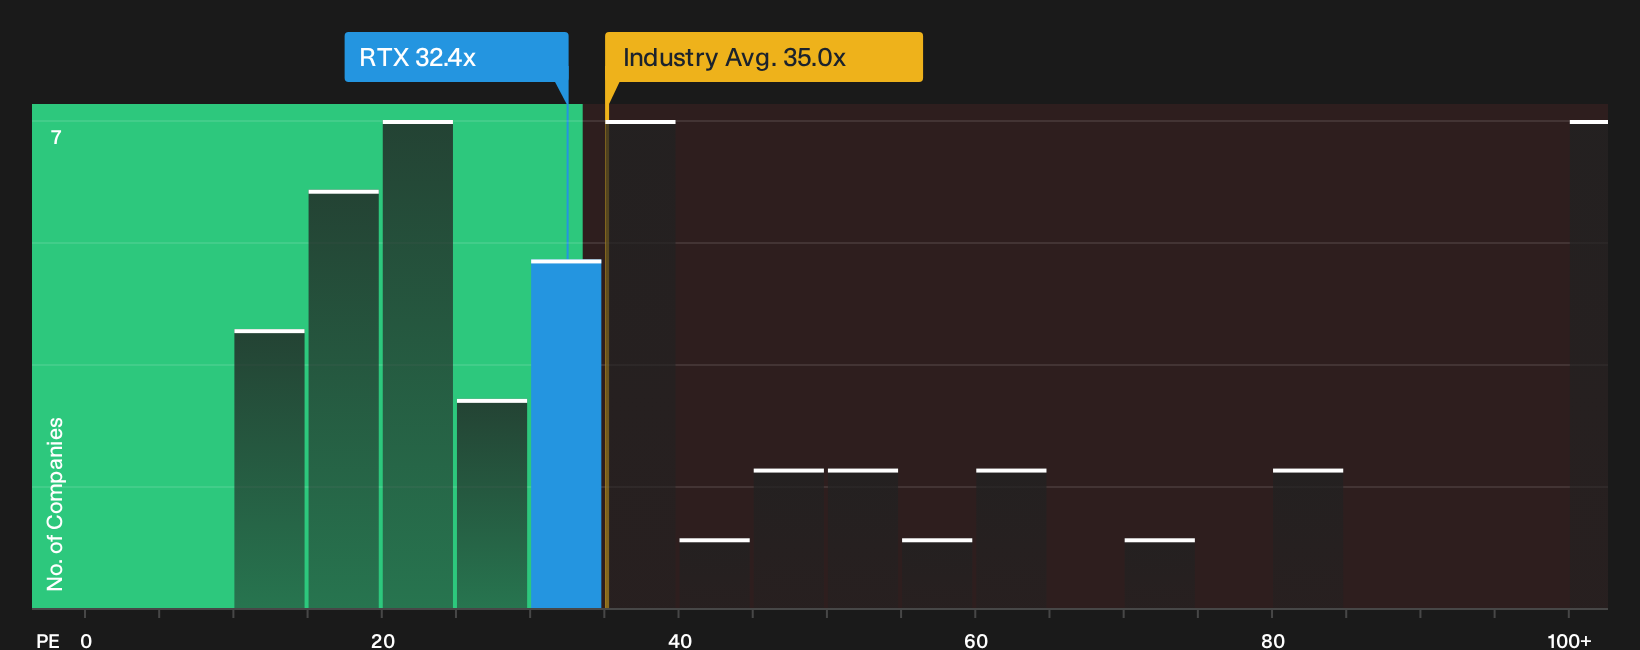1640x650 pixels.
Task: Select the bar at PE 60–65
Action: [1011, 538]
